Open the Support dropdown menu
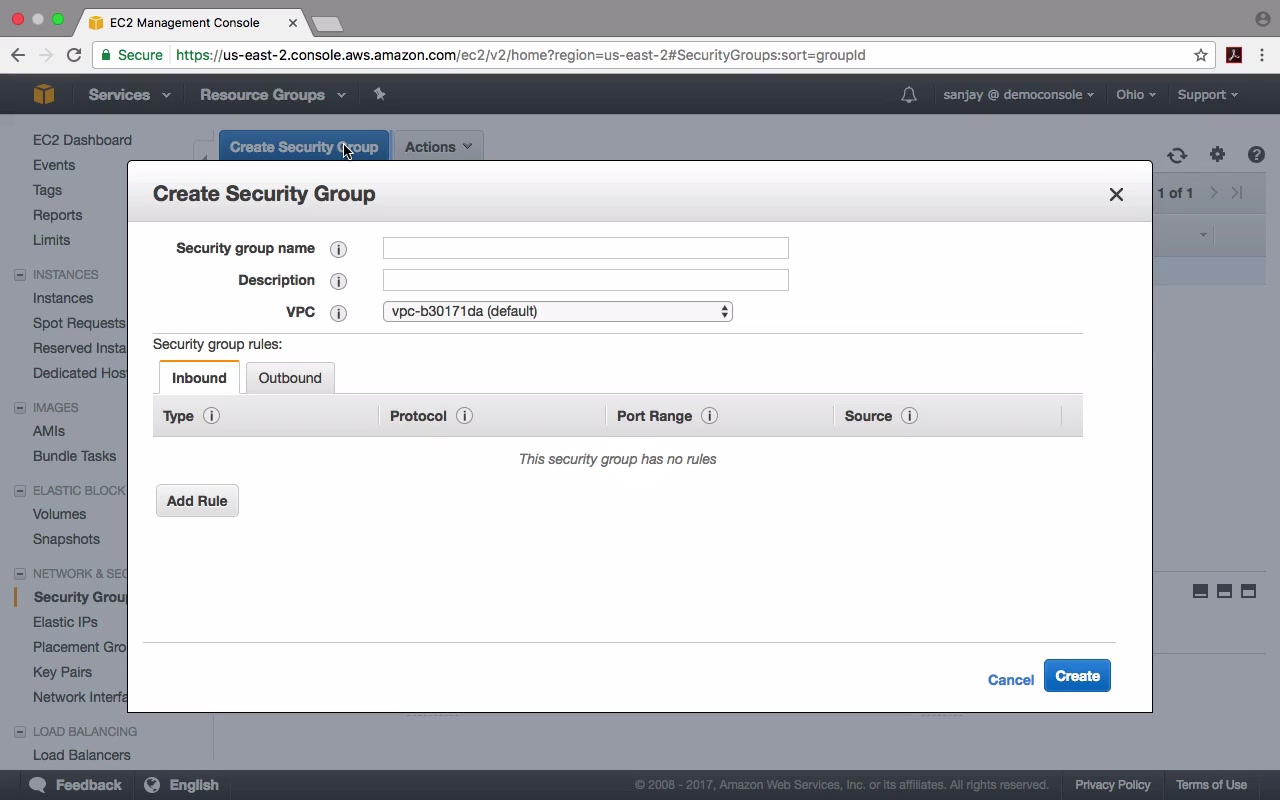 tap(1207, 95)
